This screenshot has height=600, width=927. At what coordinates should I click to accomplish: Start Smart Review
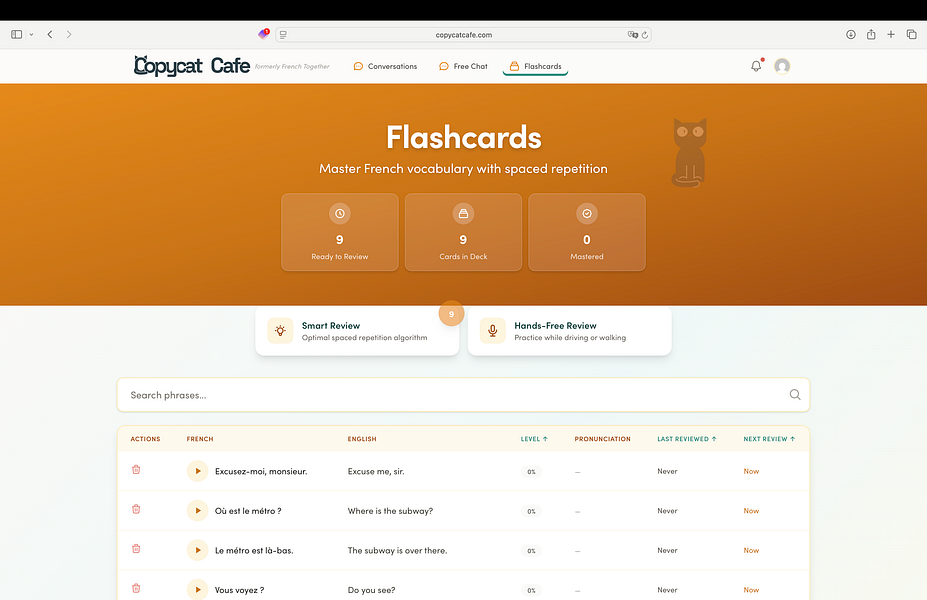point(357,331)
